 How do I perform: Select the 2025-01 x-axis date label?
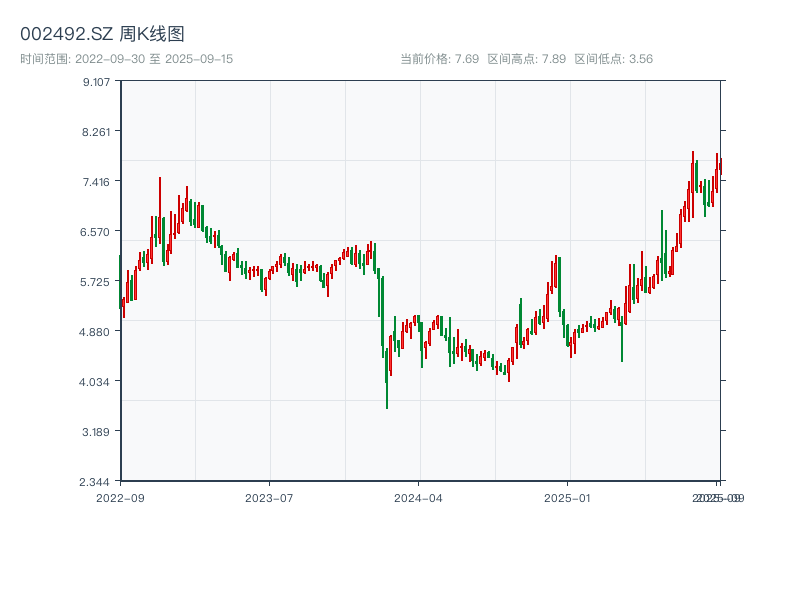pos(569,497)
